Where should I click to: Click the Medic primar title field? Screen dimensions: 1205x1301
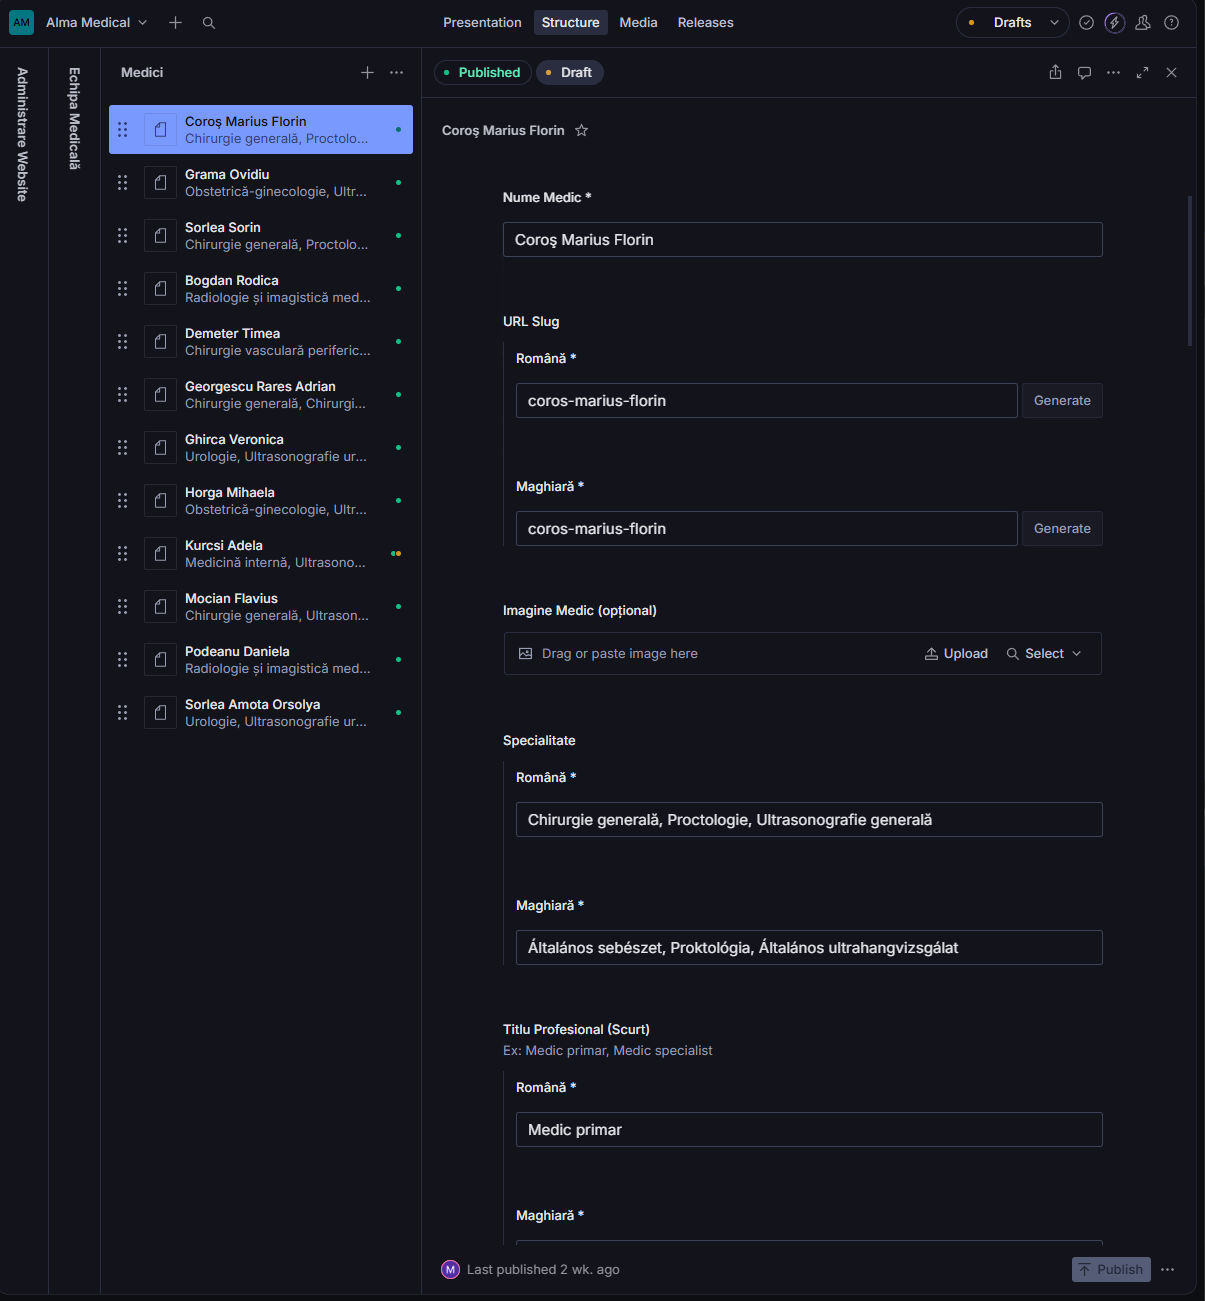[809, 1130]
